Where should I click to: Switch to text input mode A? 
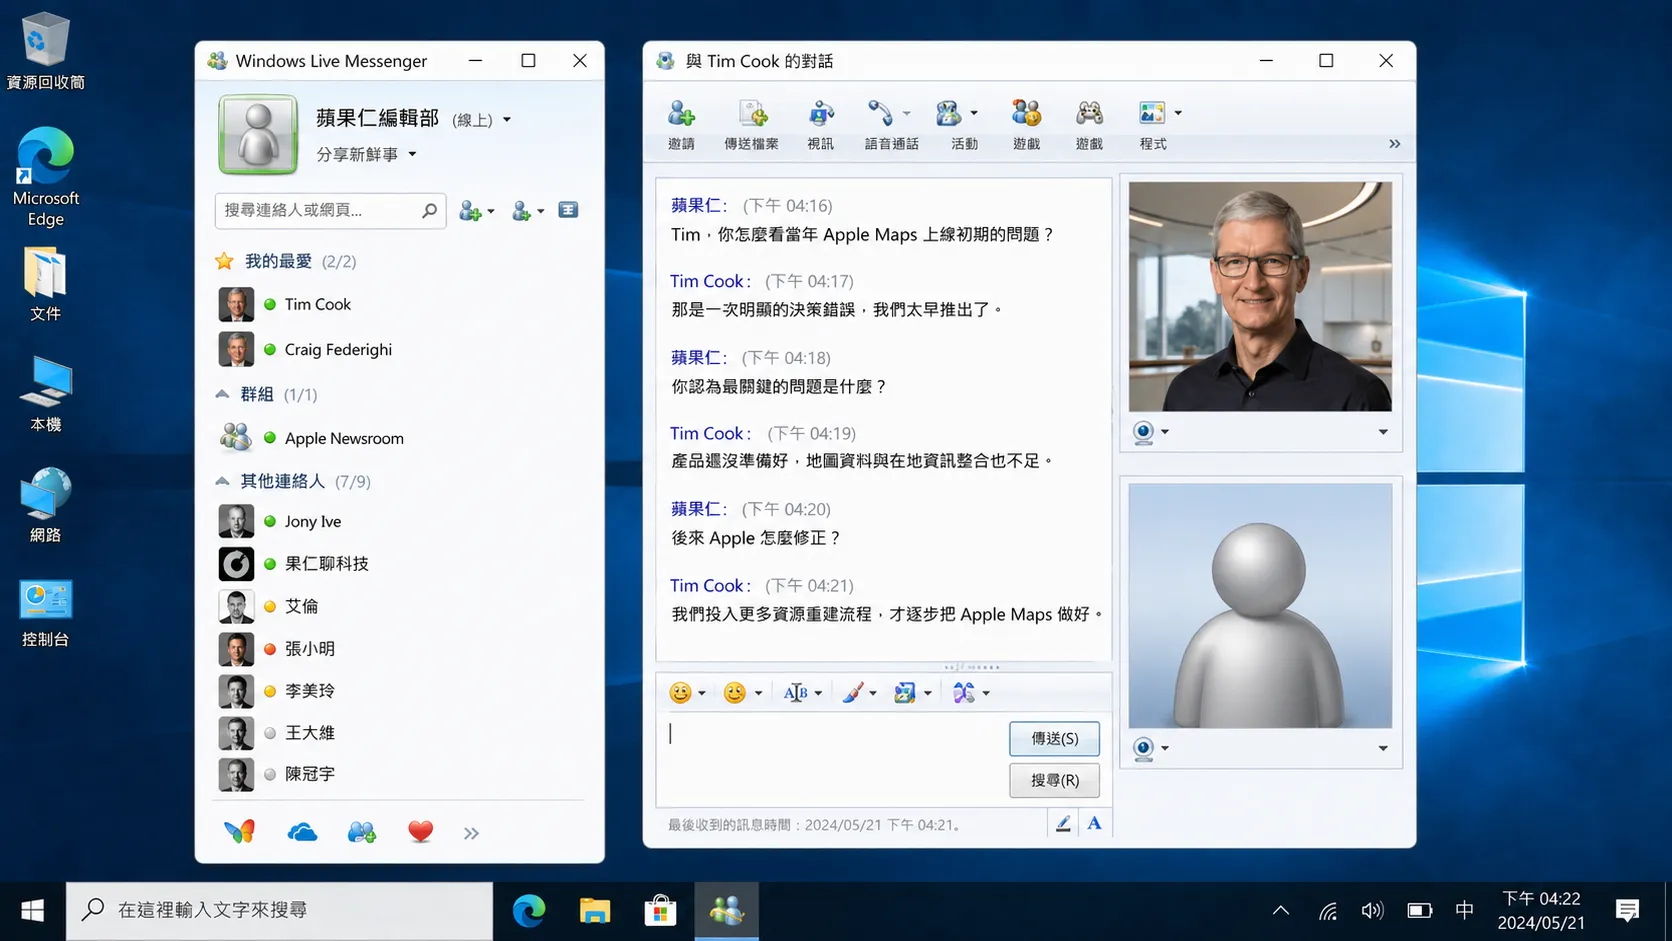(x=1094, y=823)
